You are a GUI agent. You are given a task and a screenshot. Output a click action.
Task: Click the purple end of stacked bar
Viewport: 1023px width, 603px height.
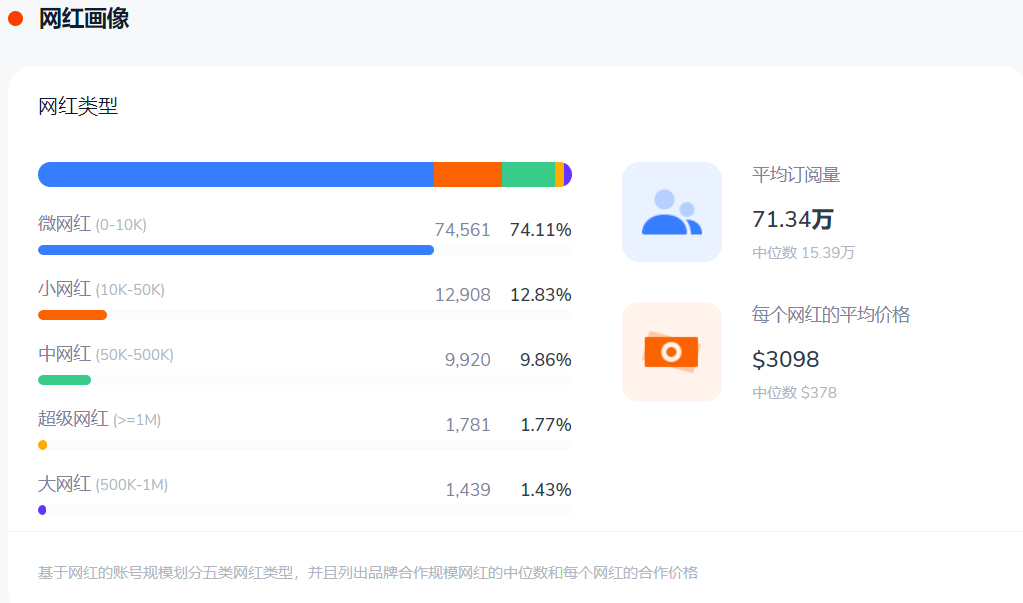567,175
